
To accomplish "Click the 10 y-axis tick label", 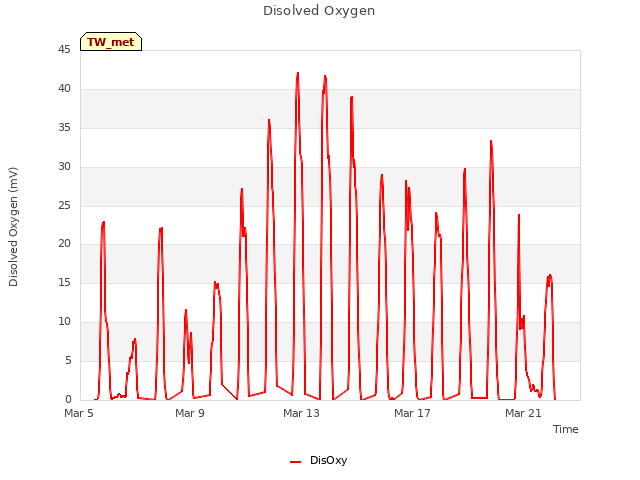I will coord(64,321).
